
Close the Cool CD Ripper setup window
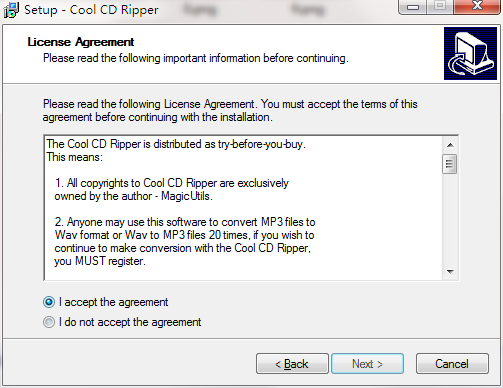pyautogui.click(x=477, y=7)
